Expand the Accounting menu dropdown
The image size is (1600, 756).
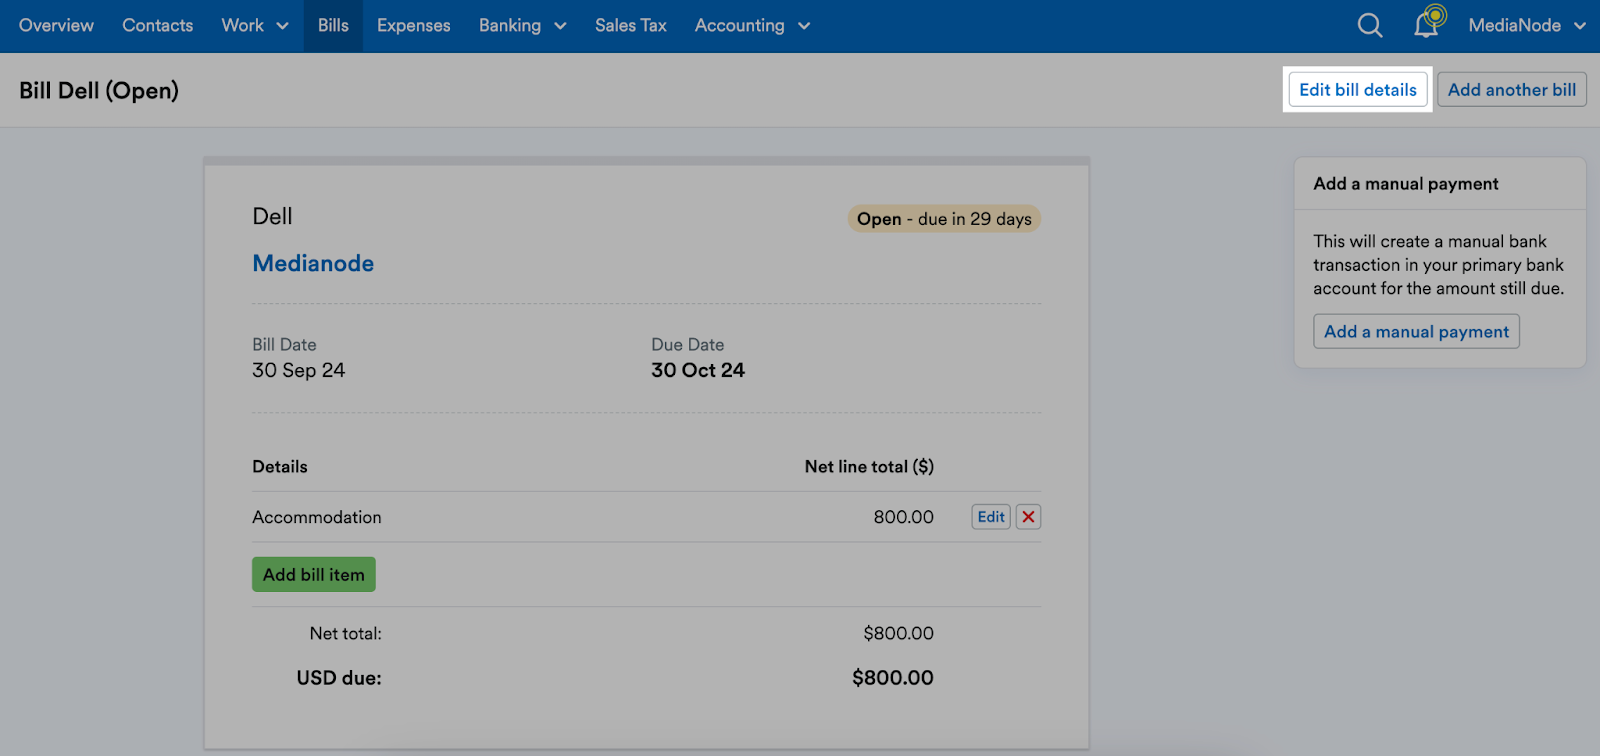click(x=752, y=25)
